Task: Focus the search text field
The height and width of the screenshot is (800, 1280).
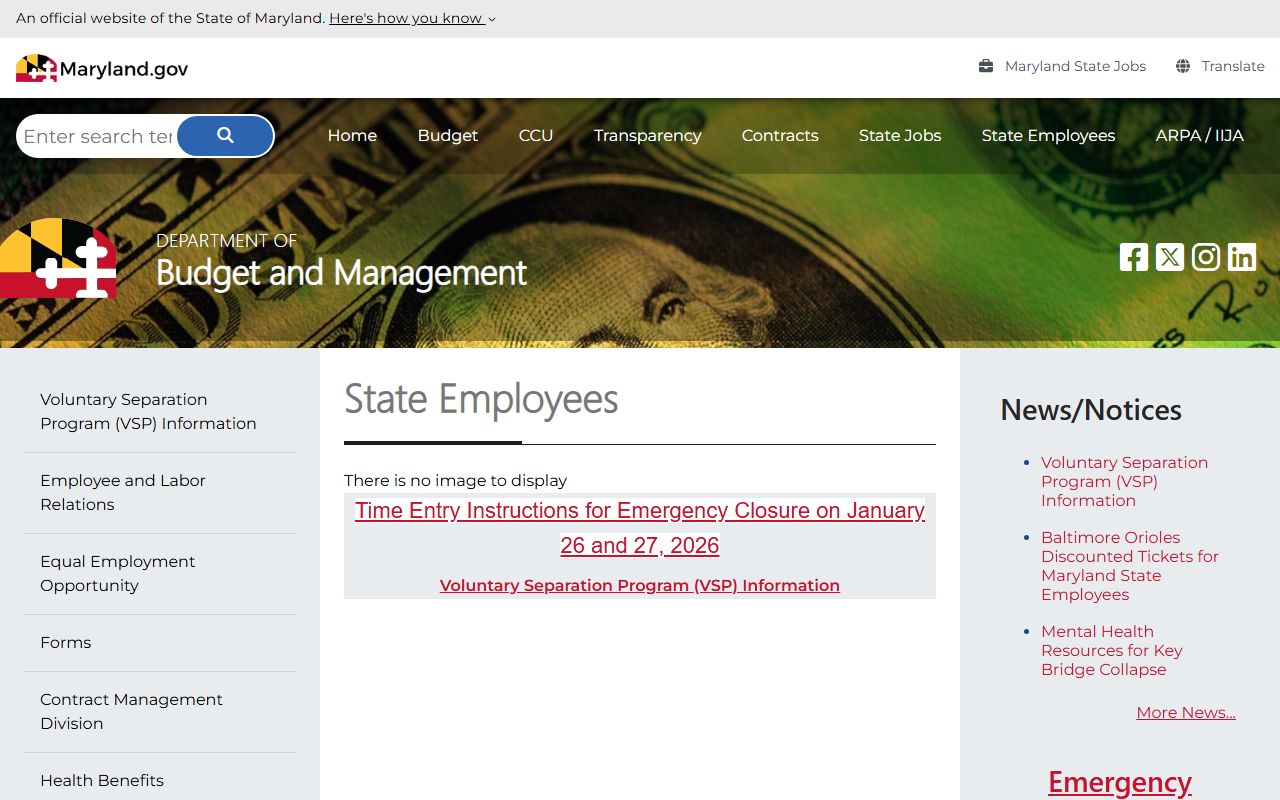Action: (x=97, y=136)
